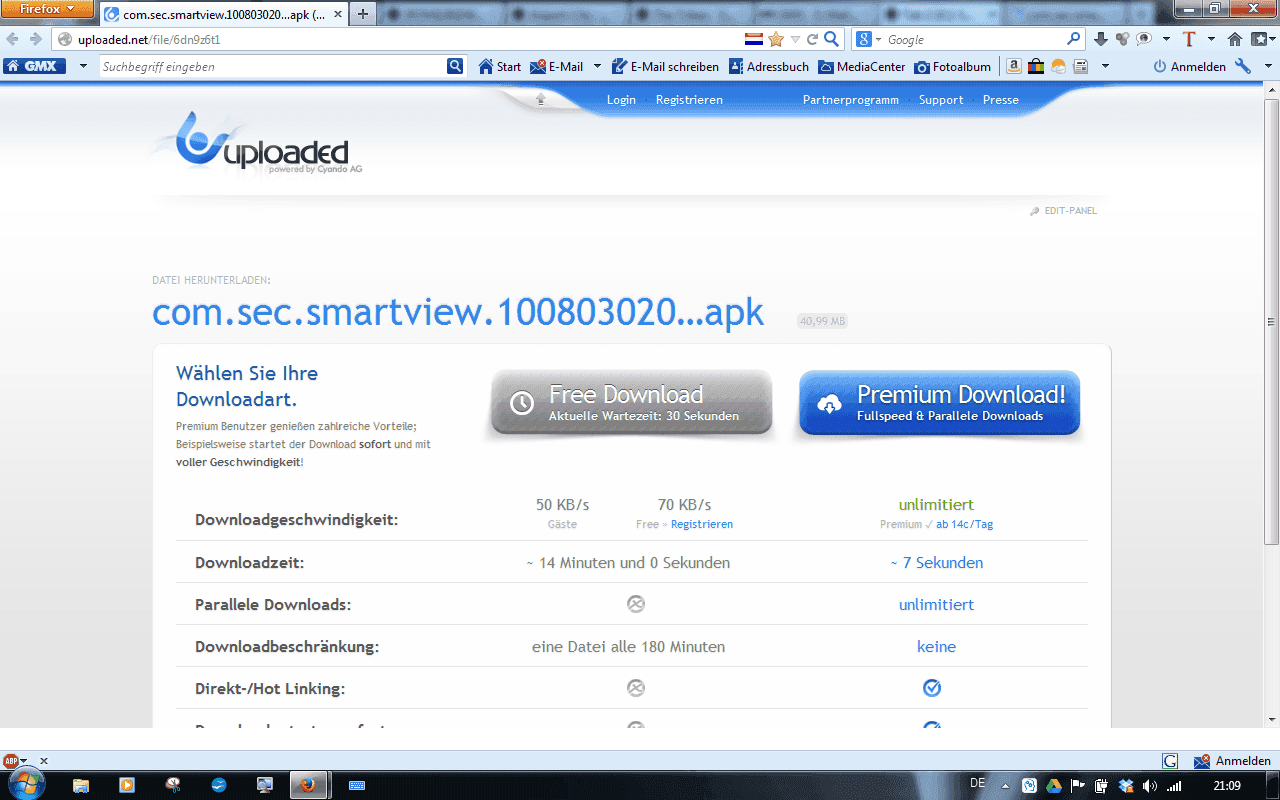Click GMX search magnifier button

tap(455, 66)
